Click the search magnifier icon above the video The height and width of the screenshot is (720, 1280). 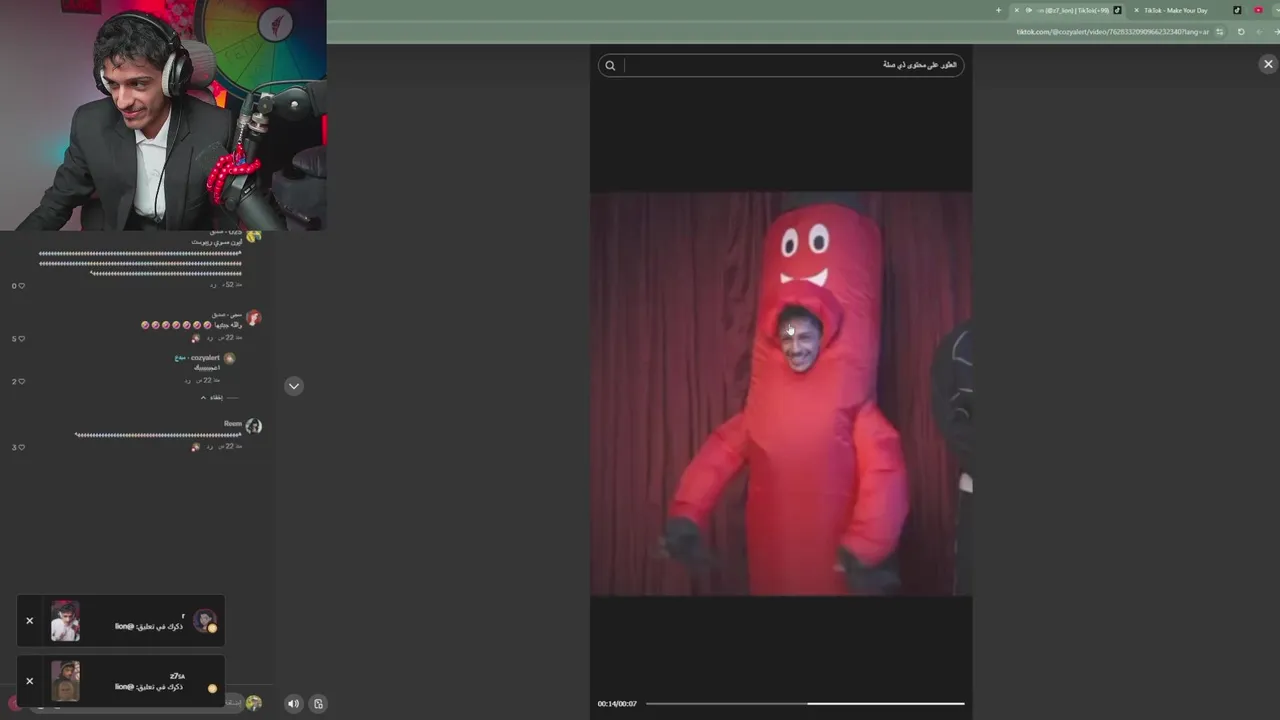(610, 66)
